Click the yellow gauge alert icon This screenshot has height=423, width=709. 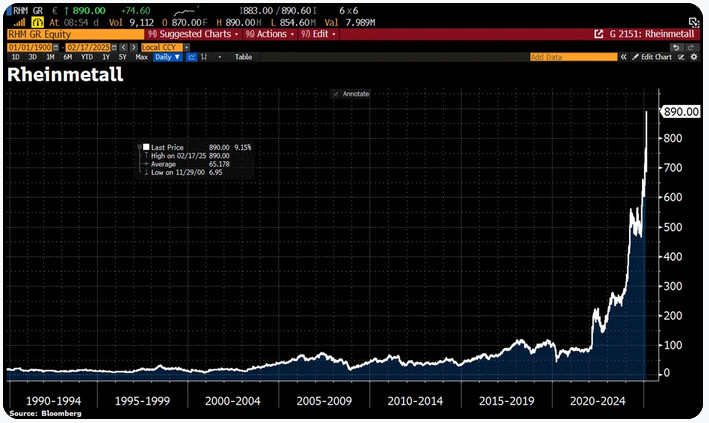(38, 22)
